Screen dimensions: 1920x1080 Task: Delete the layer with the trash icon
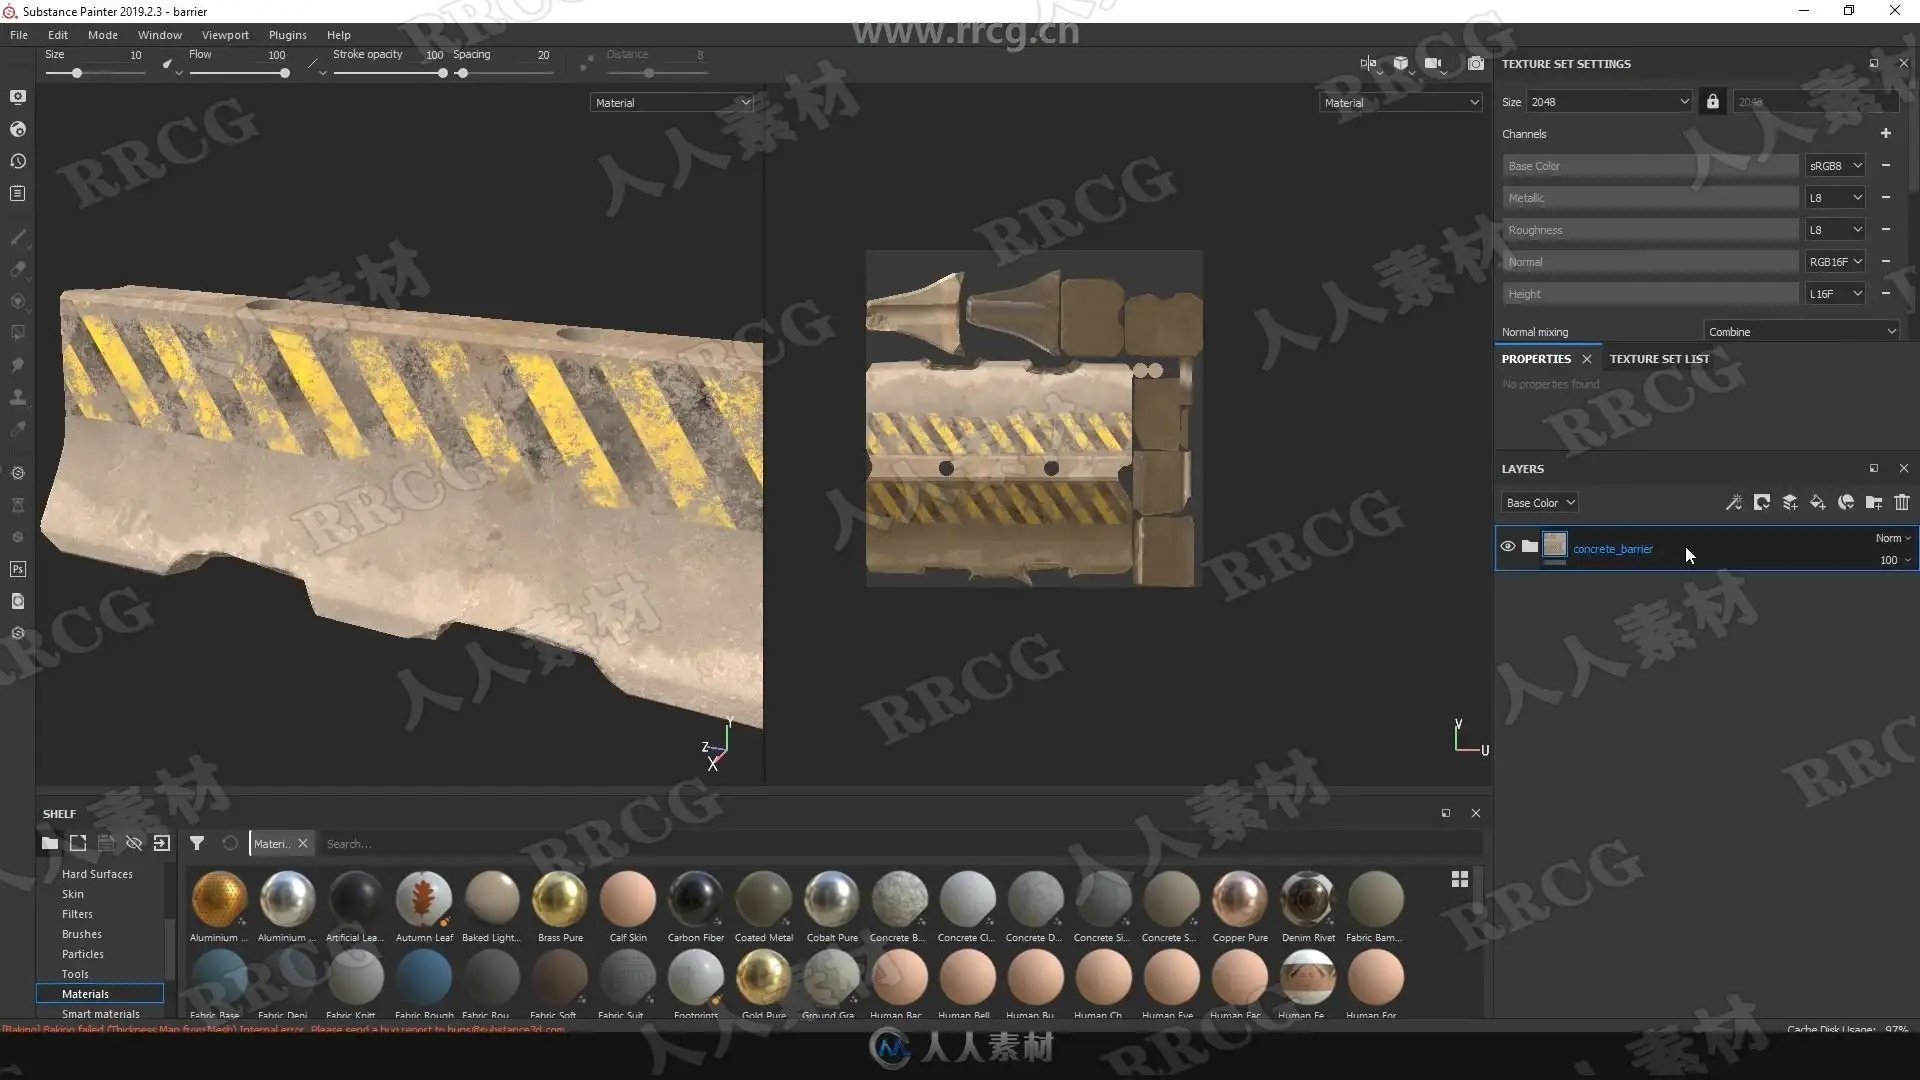pos(1901,503)
